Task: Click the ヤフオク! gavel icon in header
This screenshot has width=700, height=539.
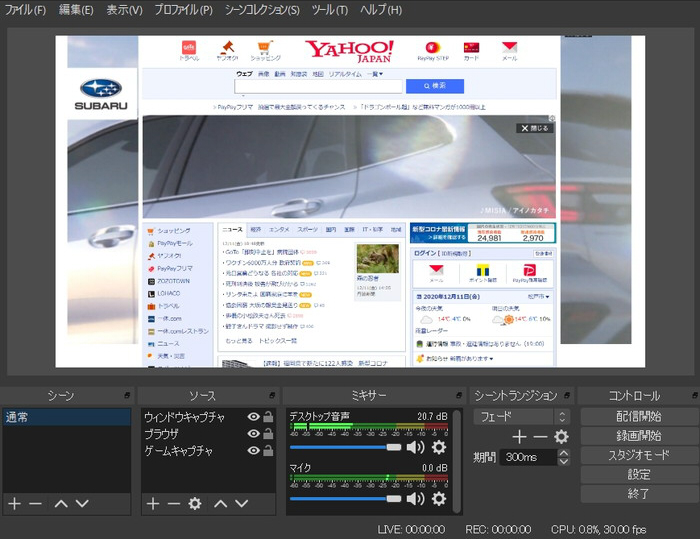Action: click(227, 50)
